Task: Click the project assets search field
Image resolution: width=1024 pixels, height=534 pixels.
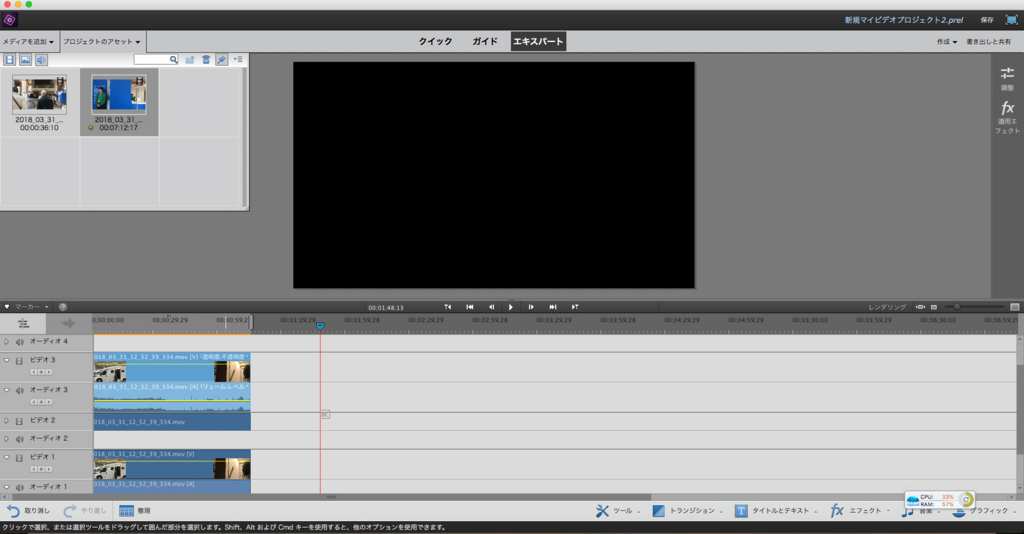Action: click(x=156, y=59)
